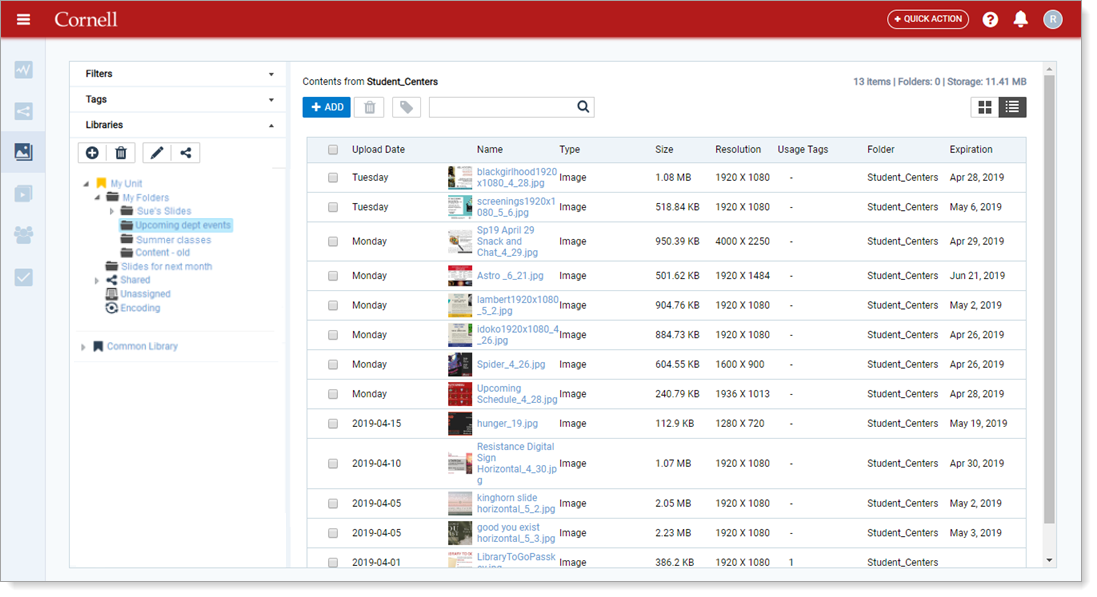Delete selected content with trash button
The height and width of the screenshot is (597, 1097).
[369, 107]
